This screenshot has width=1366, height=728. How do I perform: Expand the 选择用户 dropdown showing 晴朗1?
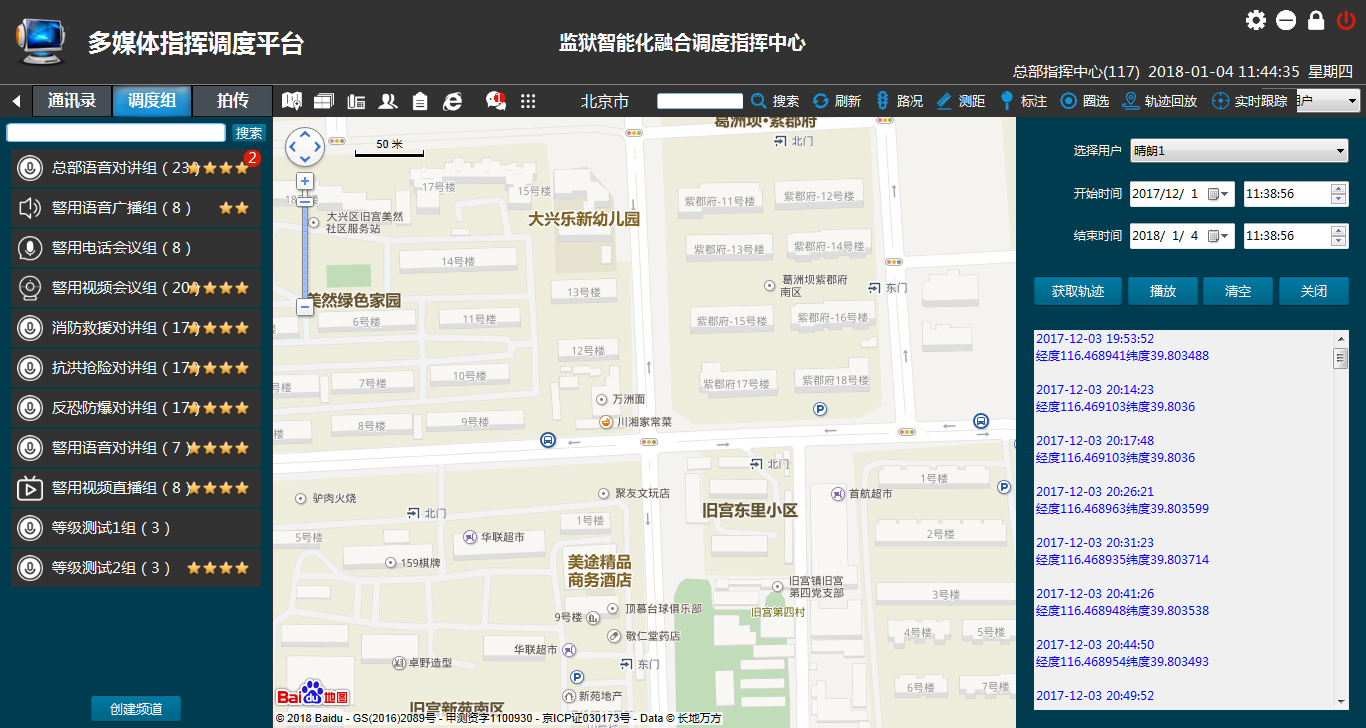pos(1239,151)
